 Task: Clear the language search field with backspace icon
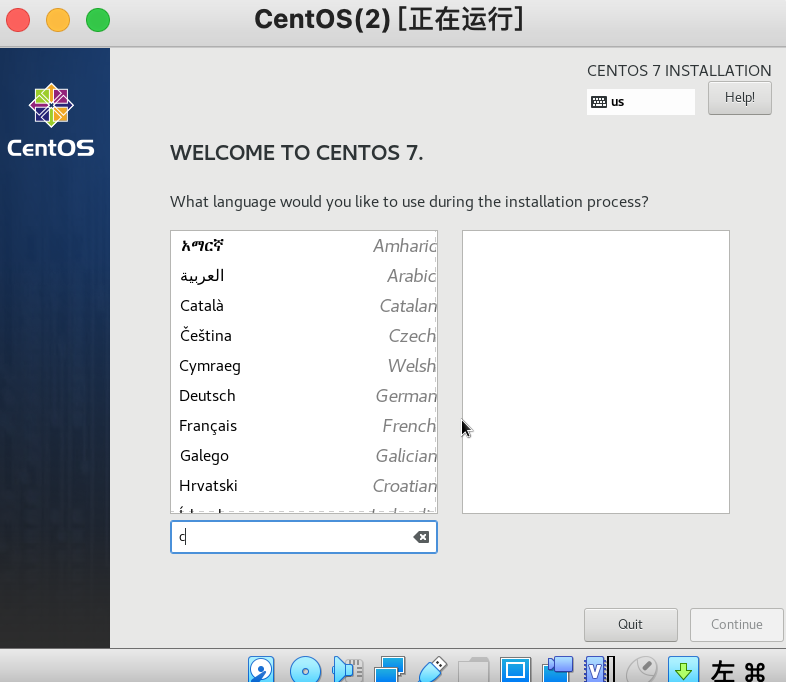(421, 537)
